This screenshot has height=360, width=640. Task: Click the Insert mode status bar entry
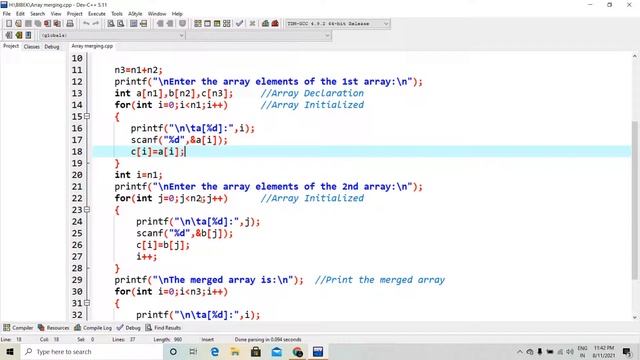207,339
